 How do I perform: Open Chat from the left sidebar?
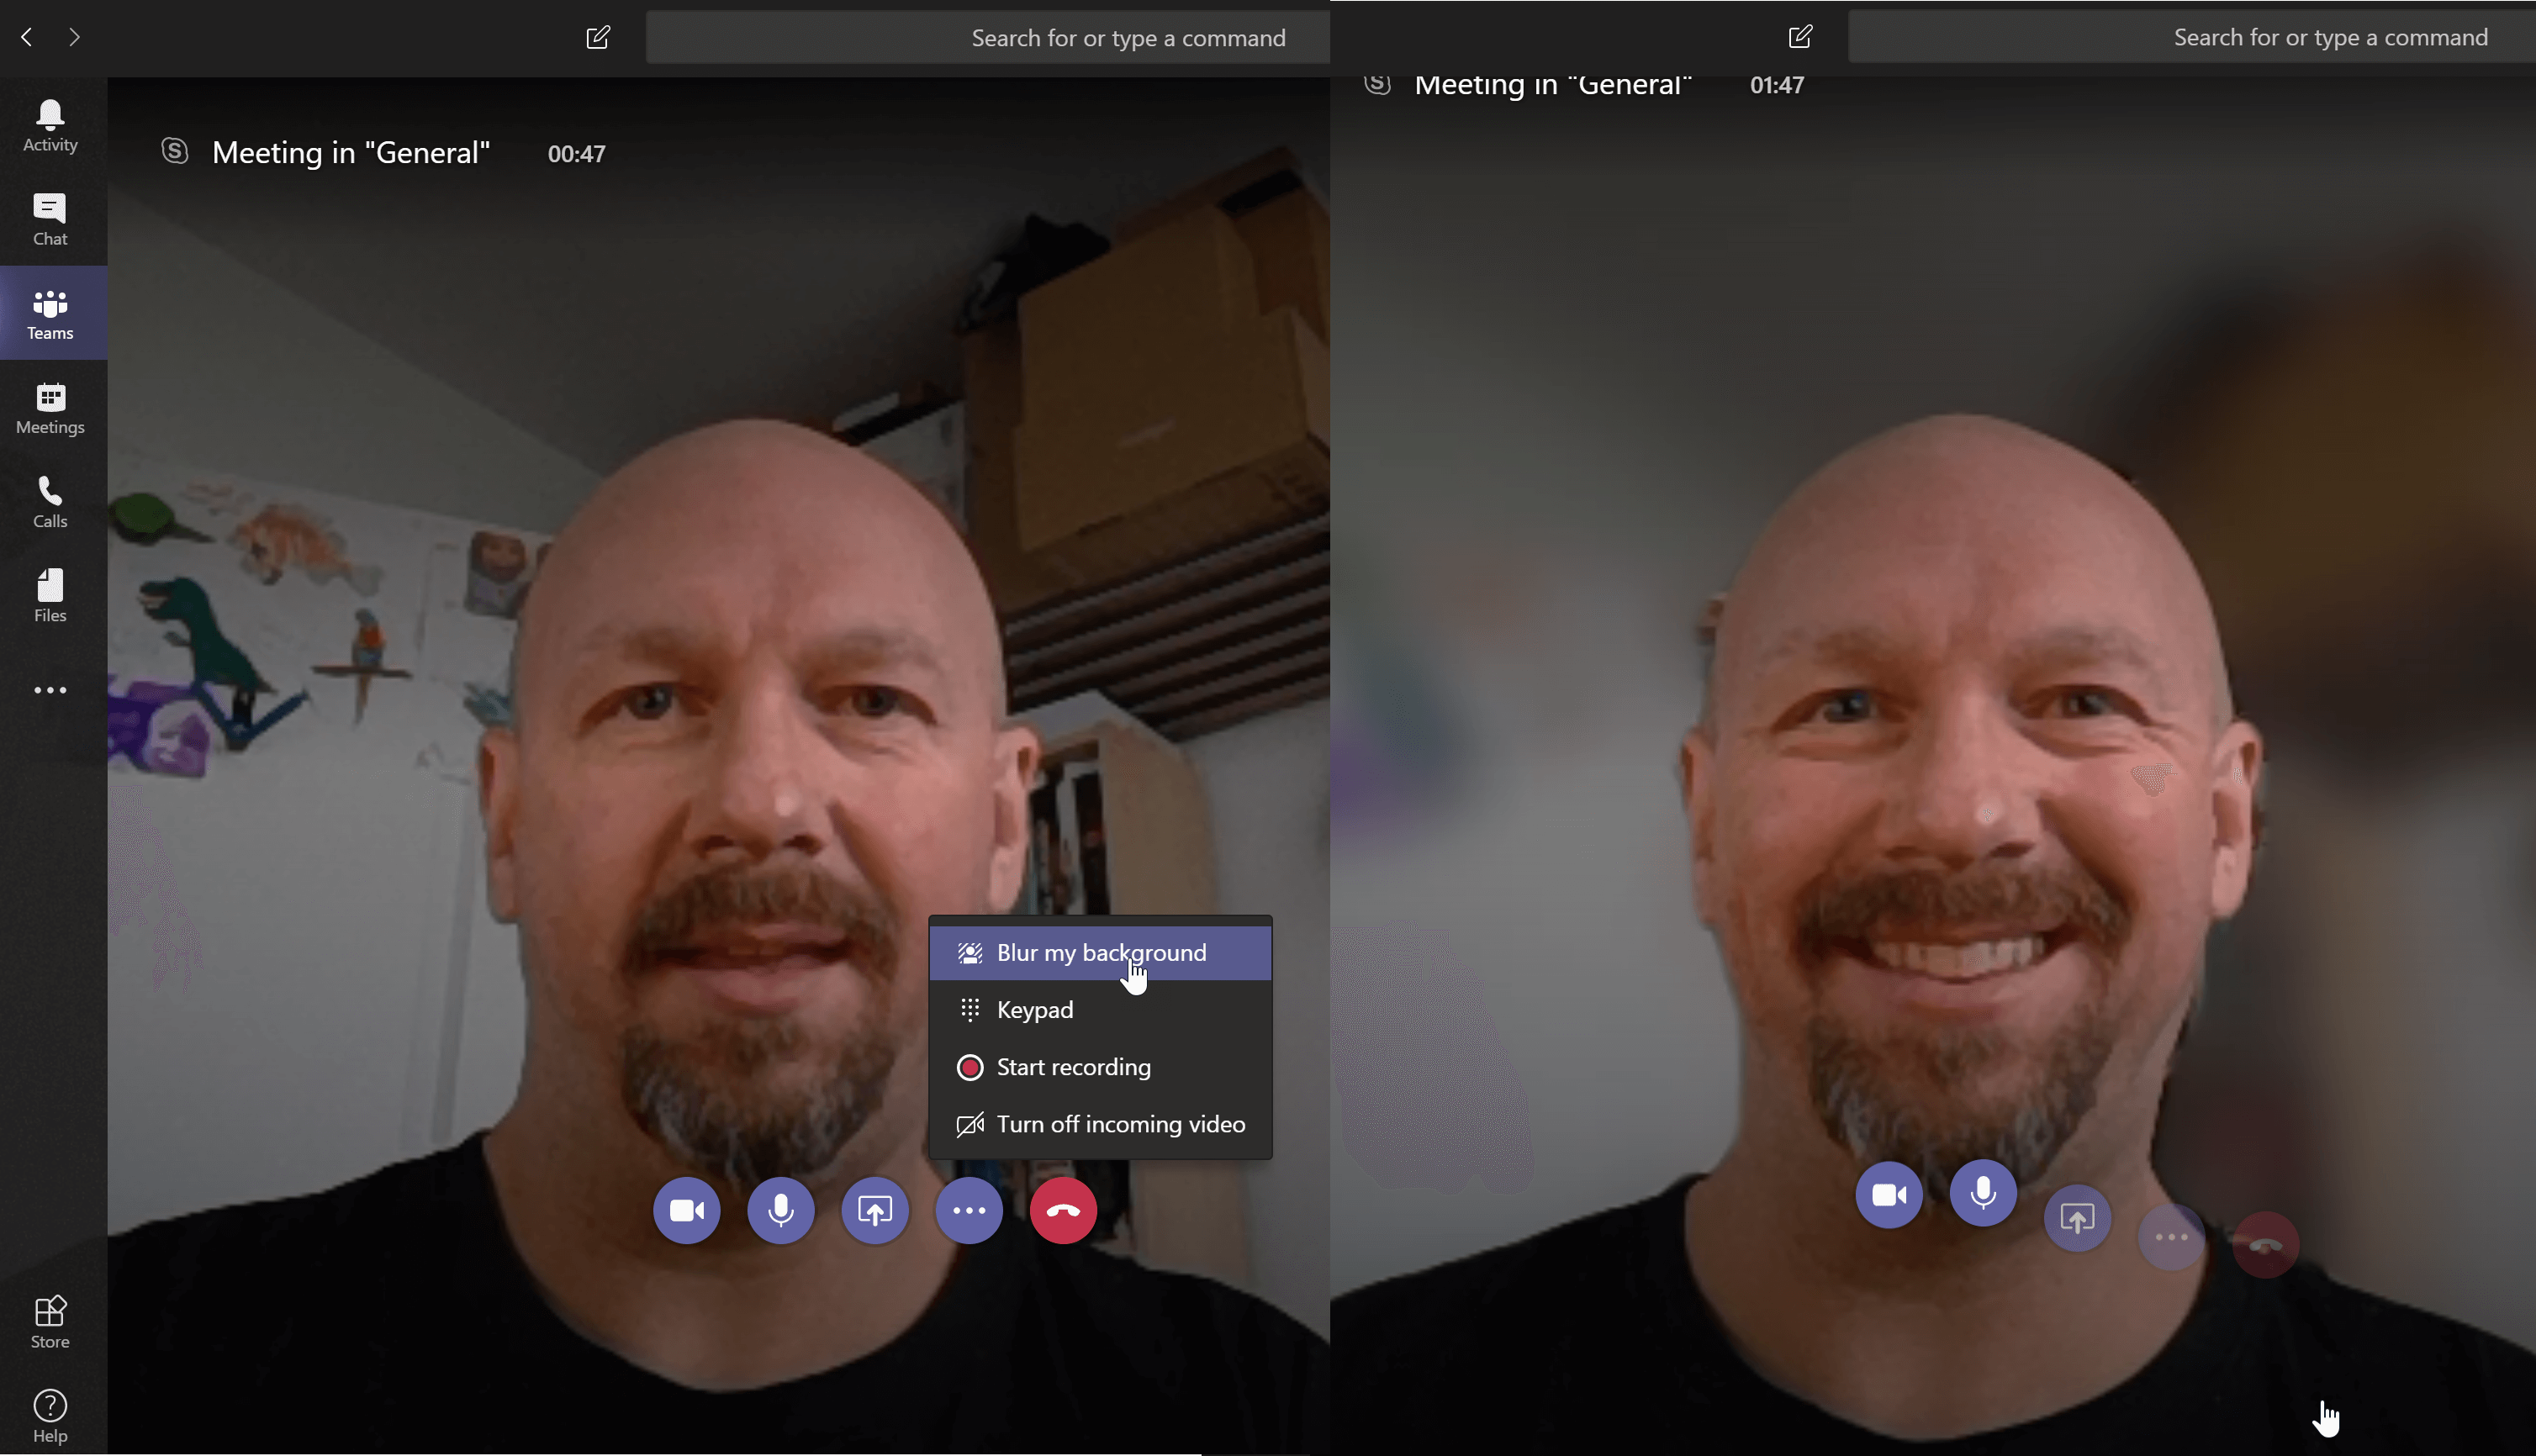[x=50, y=219]
